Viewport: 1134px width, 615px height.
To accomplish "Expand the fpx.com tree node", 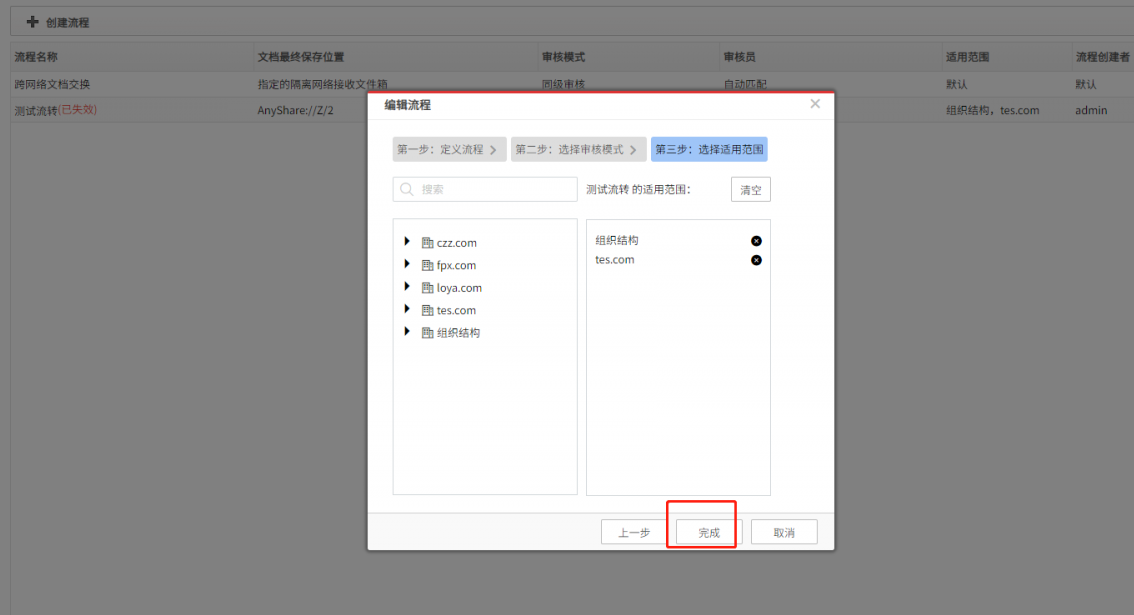I will click(406, 264).
